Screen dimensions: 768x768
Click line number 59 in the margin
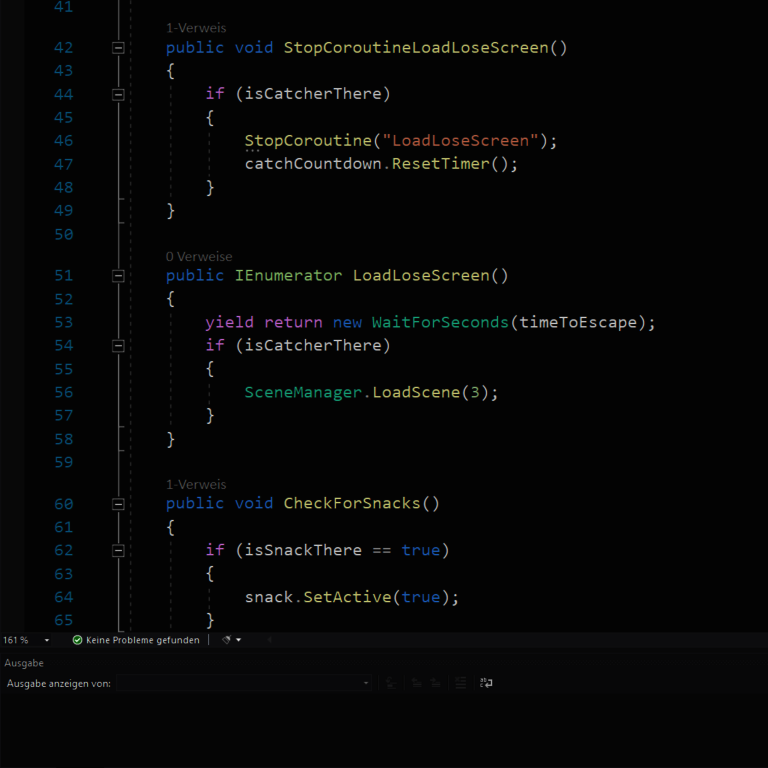click(x=64, y=462)
